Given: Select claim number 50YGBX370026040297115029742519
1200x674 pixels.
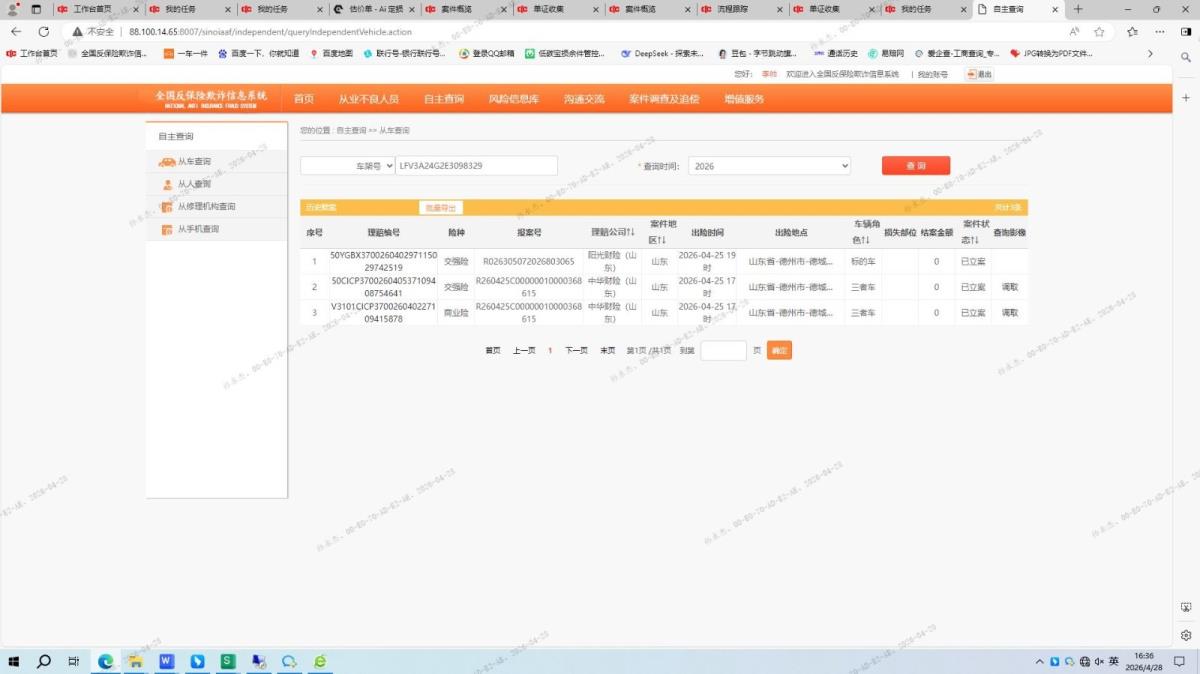Looking at the screenshot, I should click(x=383, y=261).
